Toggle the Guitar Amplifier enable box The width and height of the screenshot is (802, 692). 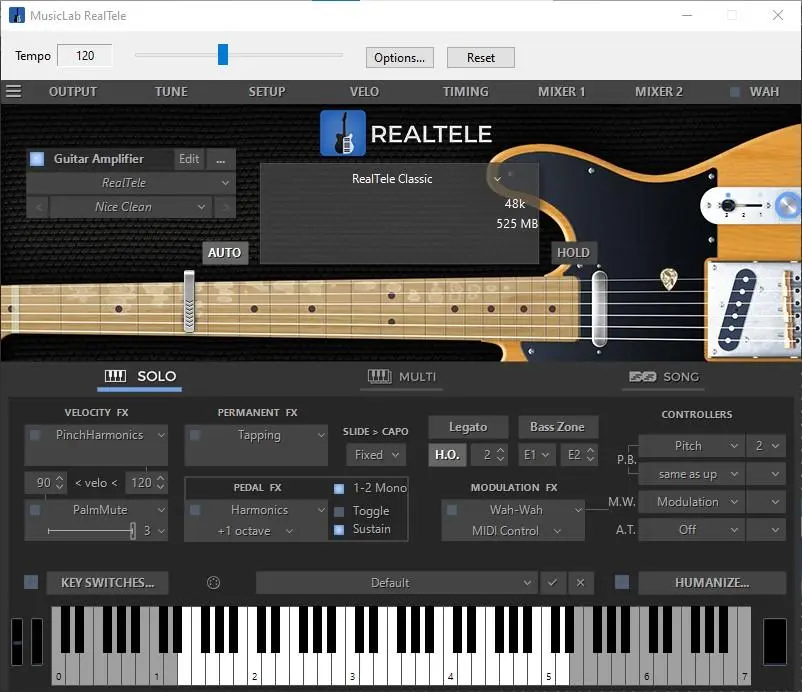point(37,159)
